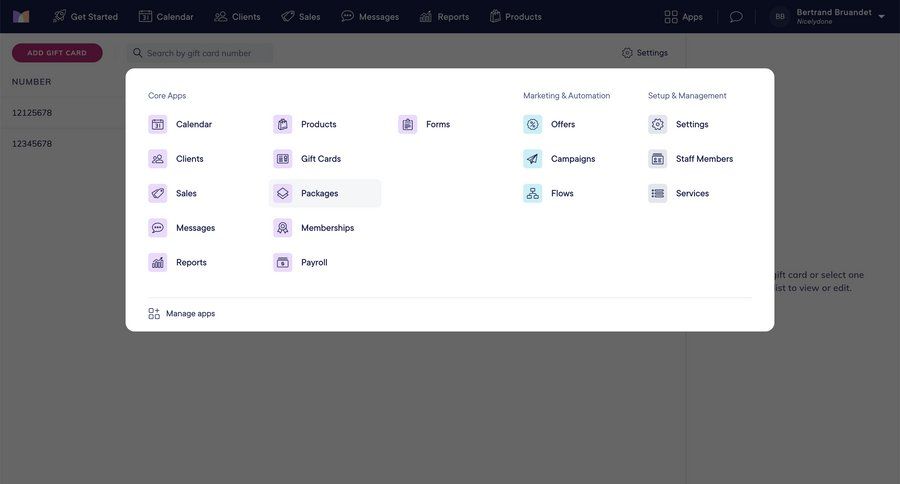Image resolution: width=900 pixels, height=484 pixels.
Task: Open Reports in the top navigation
Action: coord(444,17)
